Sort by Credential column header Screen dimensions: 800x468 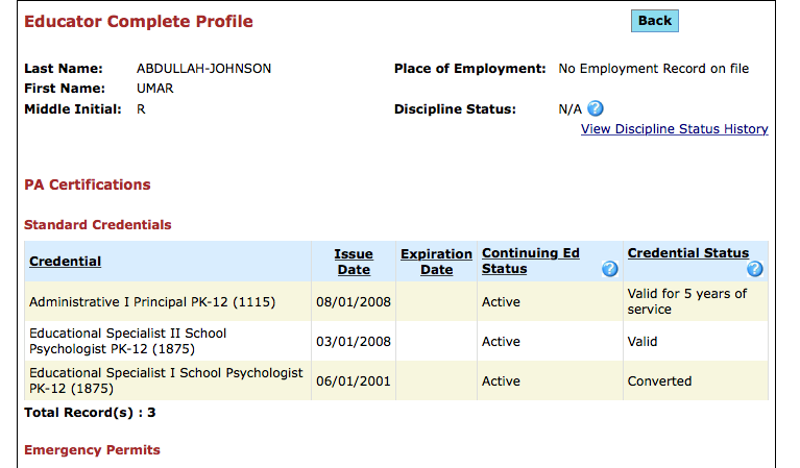point(65,261)
